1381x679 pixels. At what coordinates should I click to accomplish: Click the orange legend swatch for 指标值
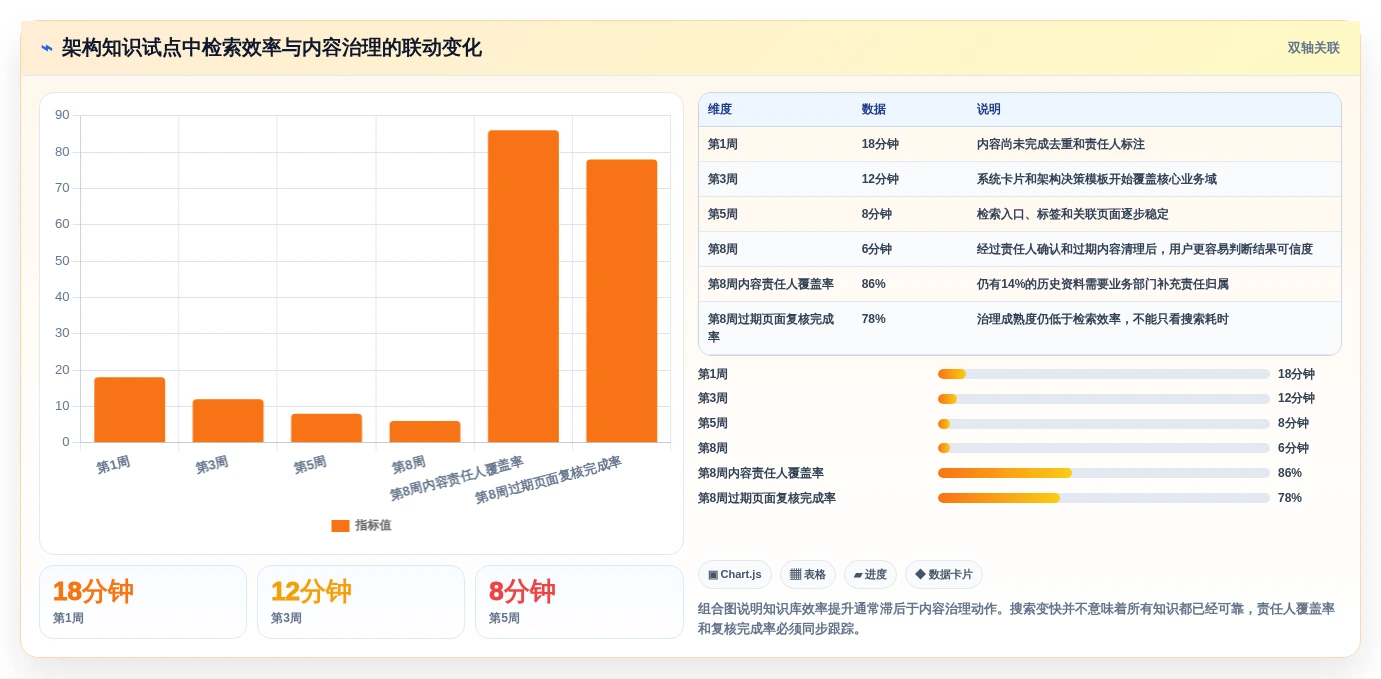click(340, 526)
